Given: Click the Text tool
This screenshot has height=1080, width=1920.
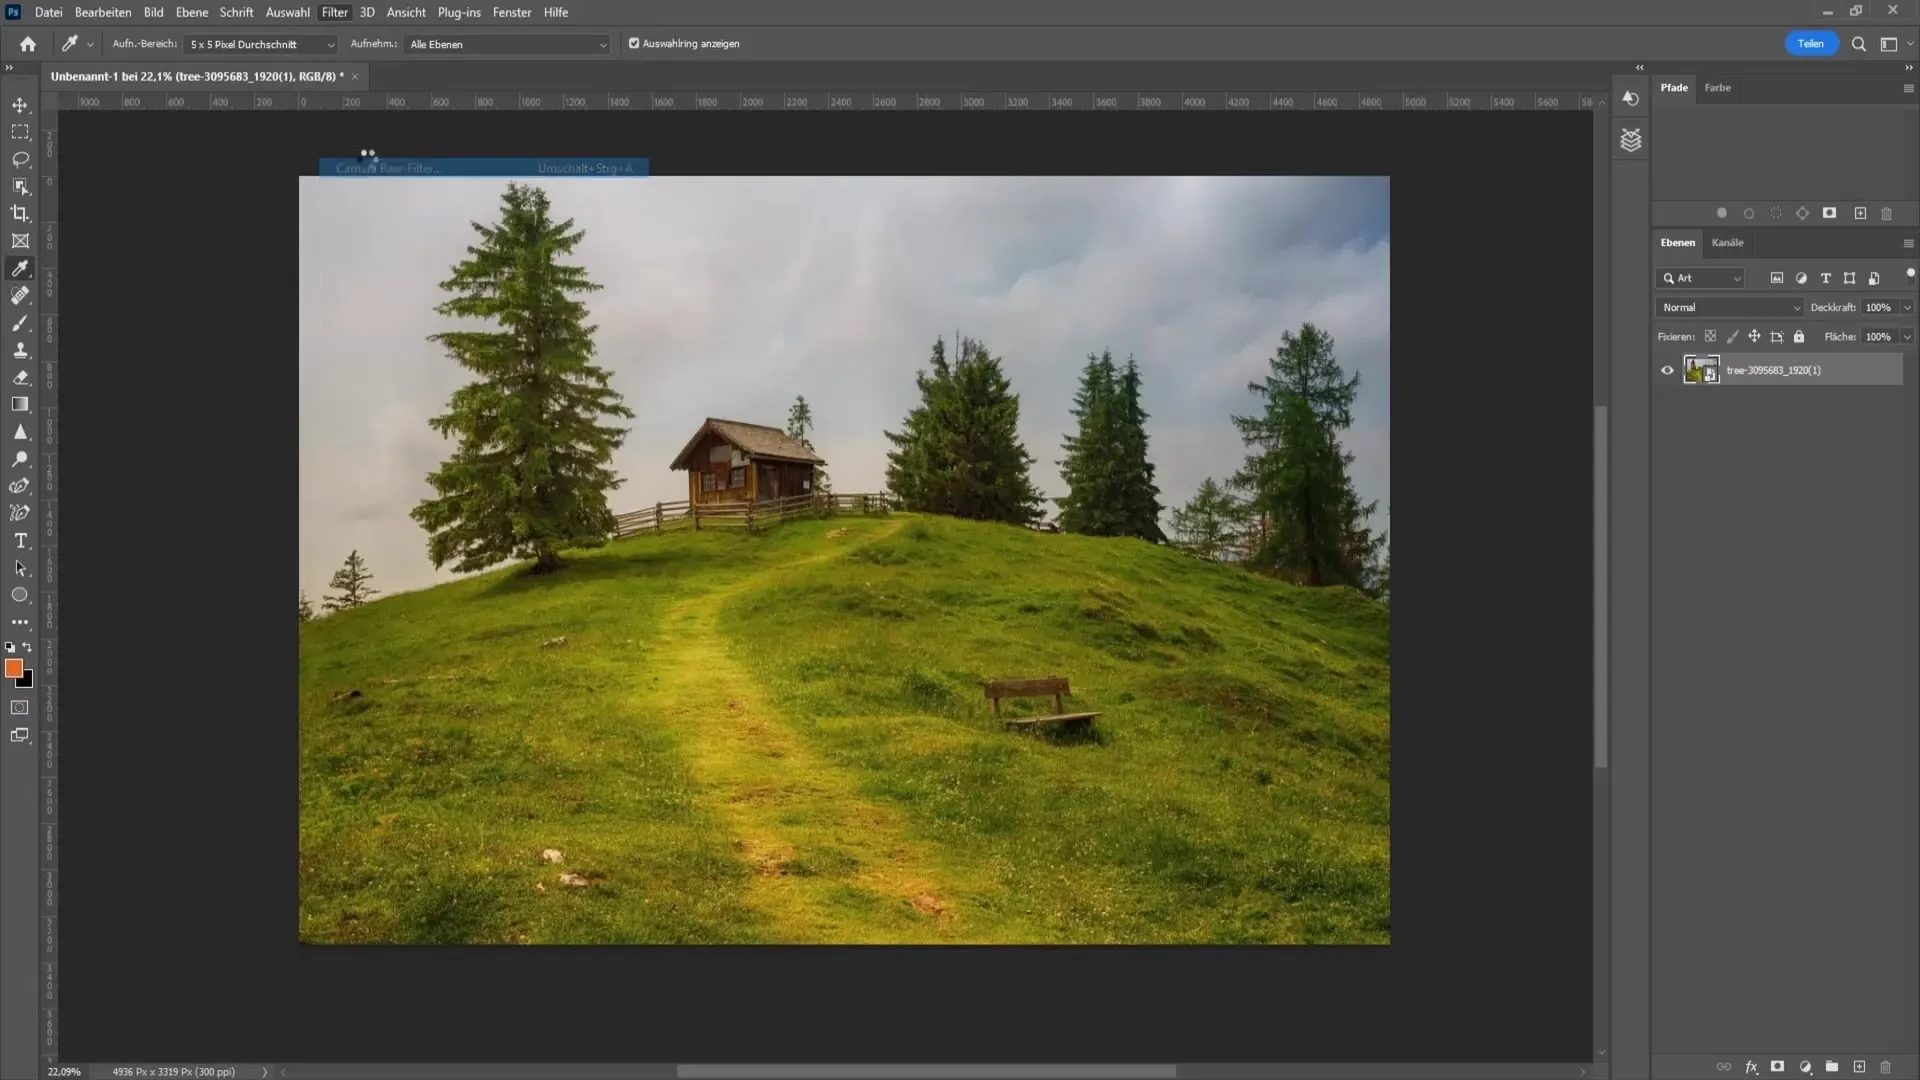Looking at the screenshot, I should [20, 541].
